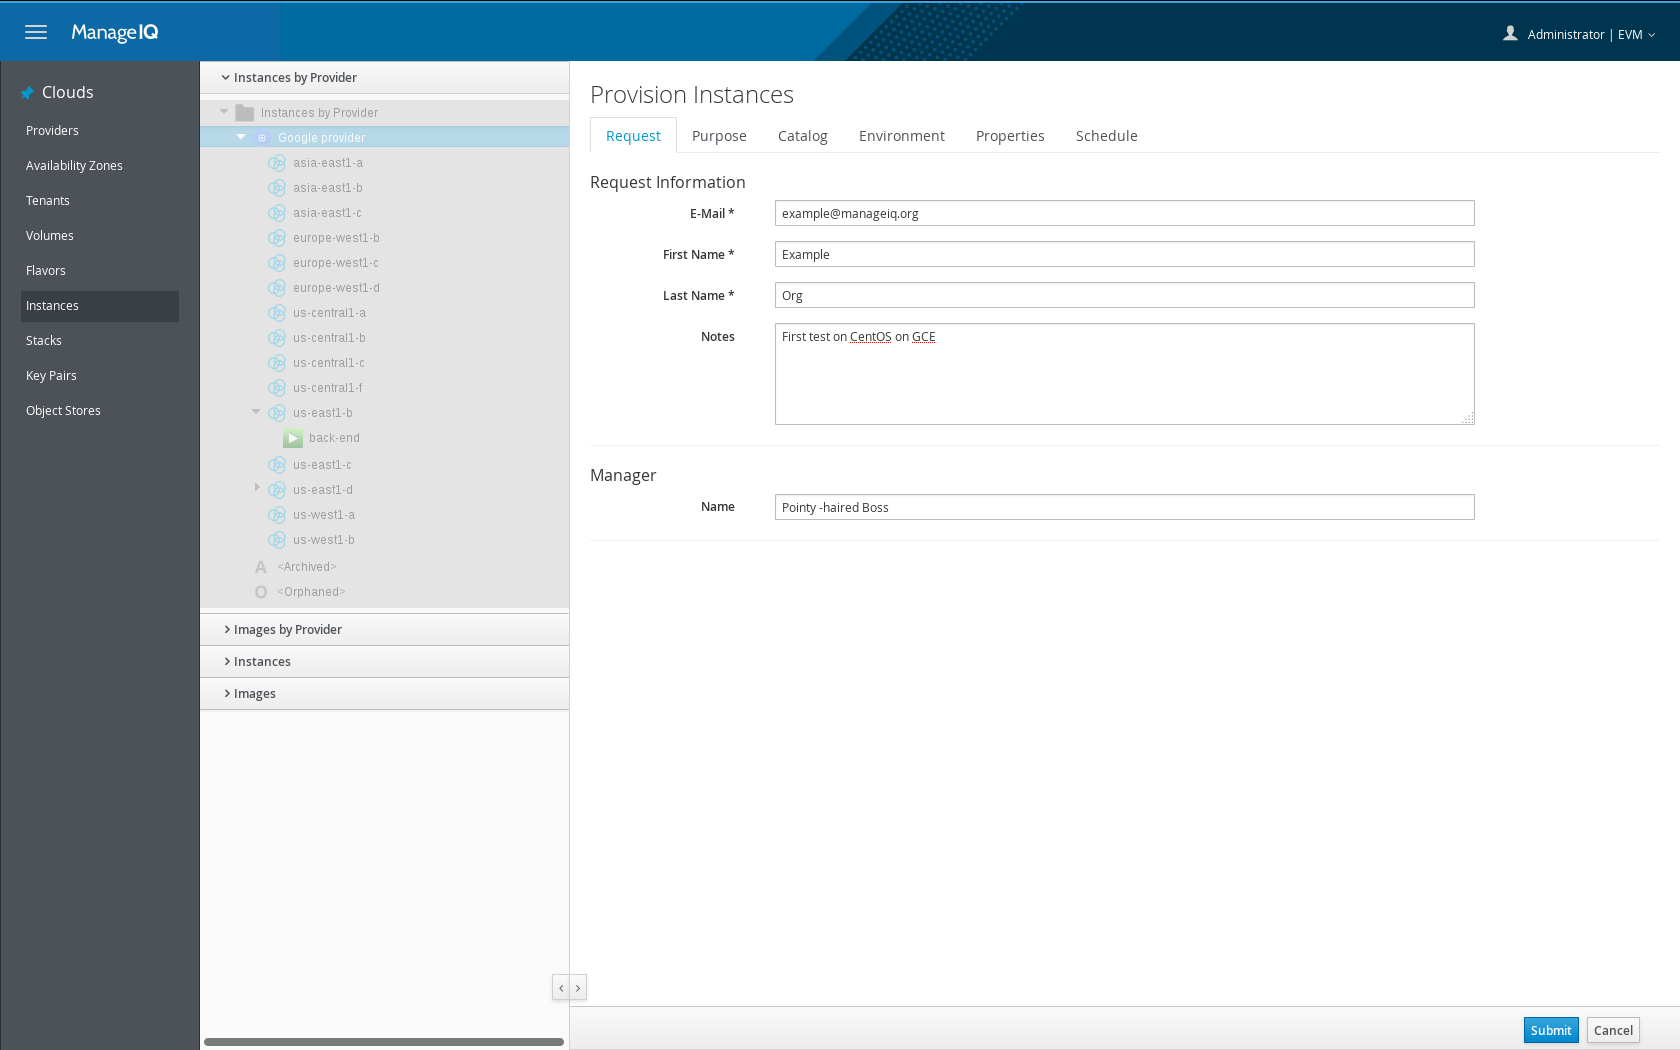This screenshot has height=1050, width=1680.
Task: Switch to the Properties tab
Action: coord(1010,136)
